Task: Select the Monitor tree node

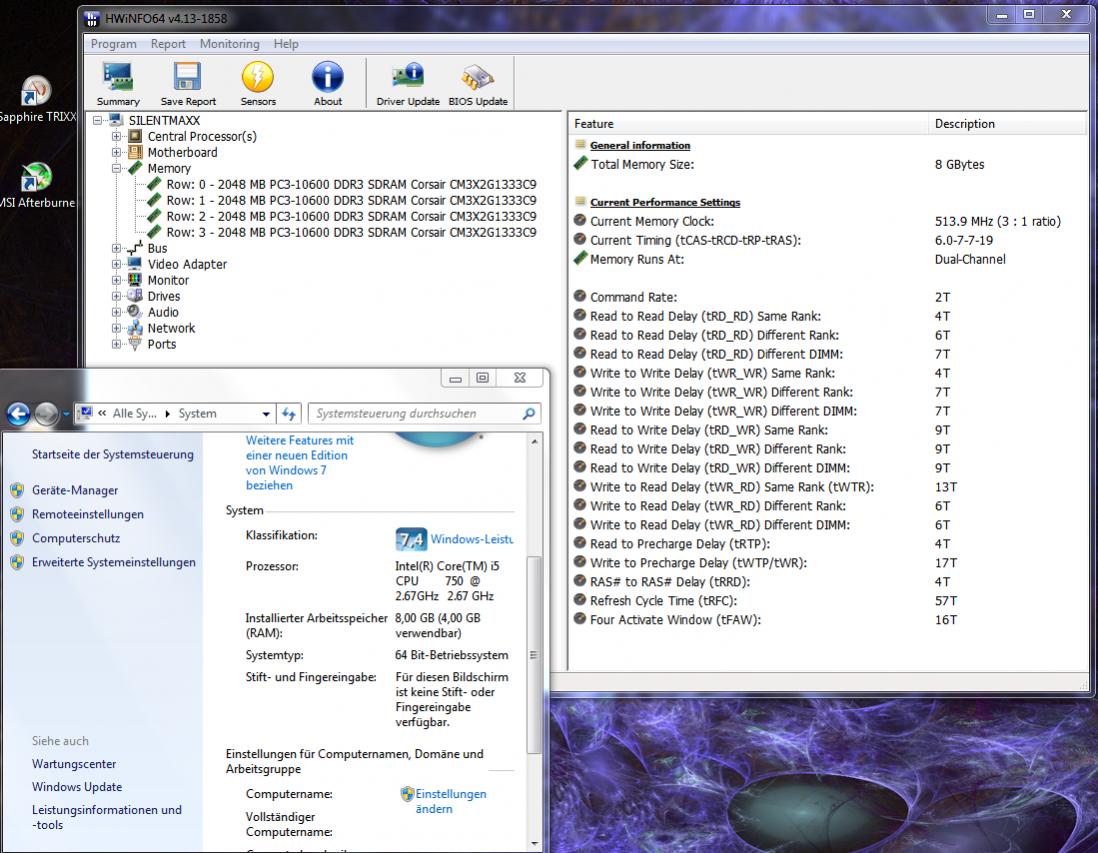Action: pyautogui.click(x=168, y=281)
